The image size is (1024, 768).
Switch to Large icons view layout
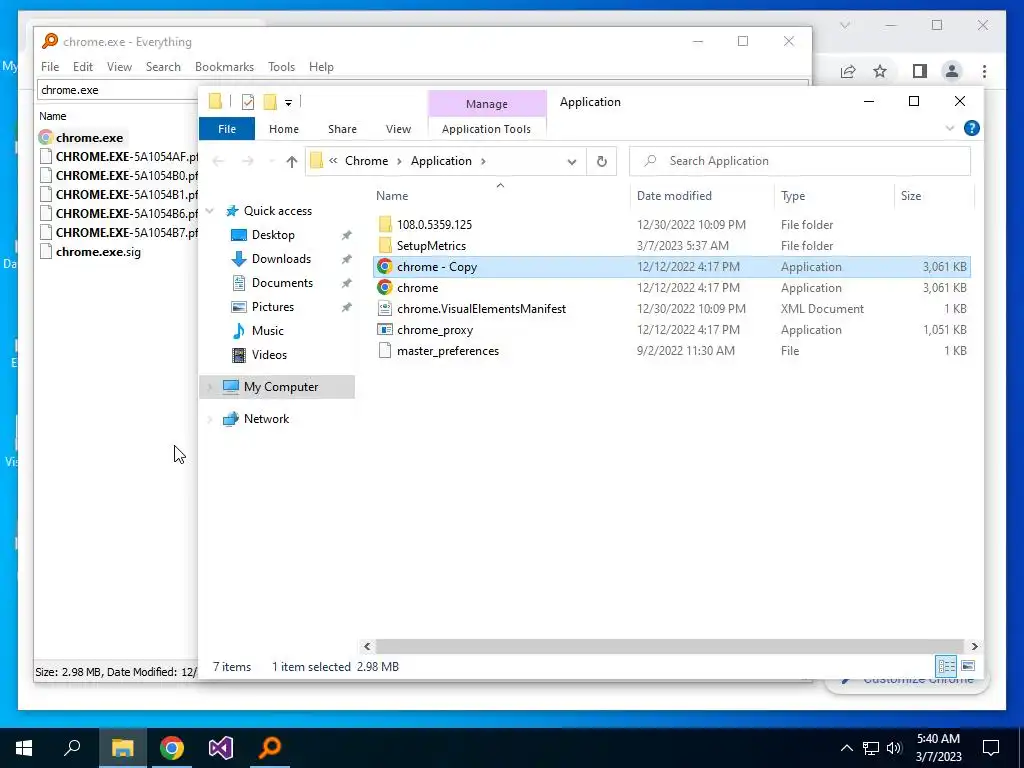click(x=968, y=666)
